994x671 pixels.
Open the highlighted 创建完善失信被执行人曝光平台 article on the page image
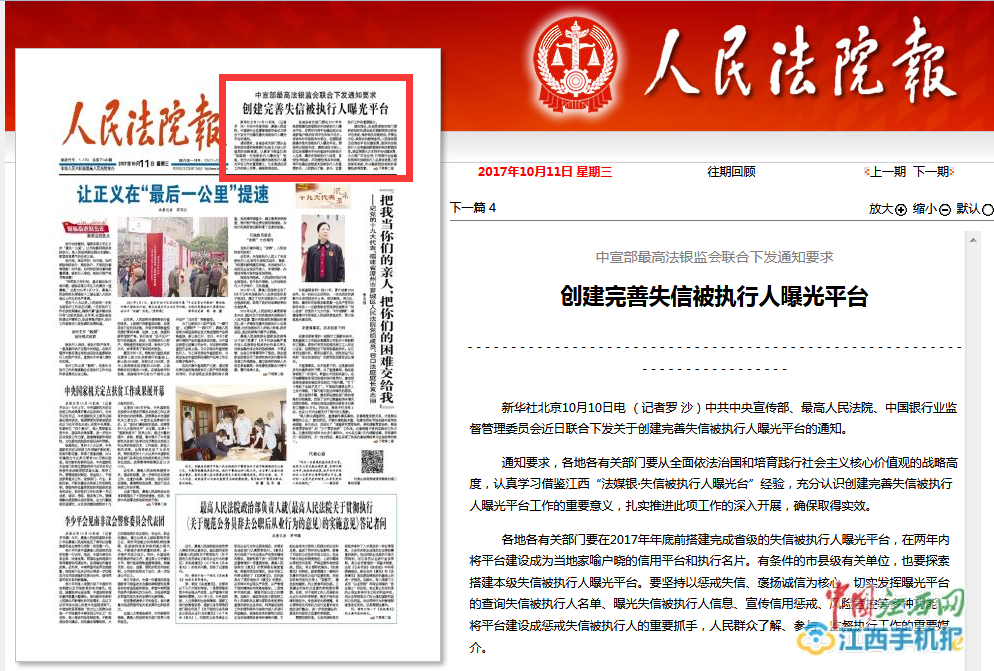[316, 127]
